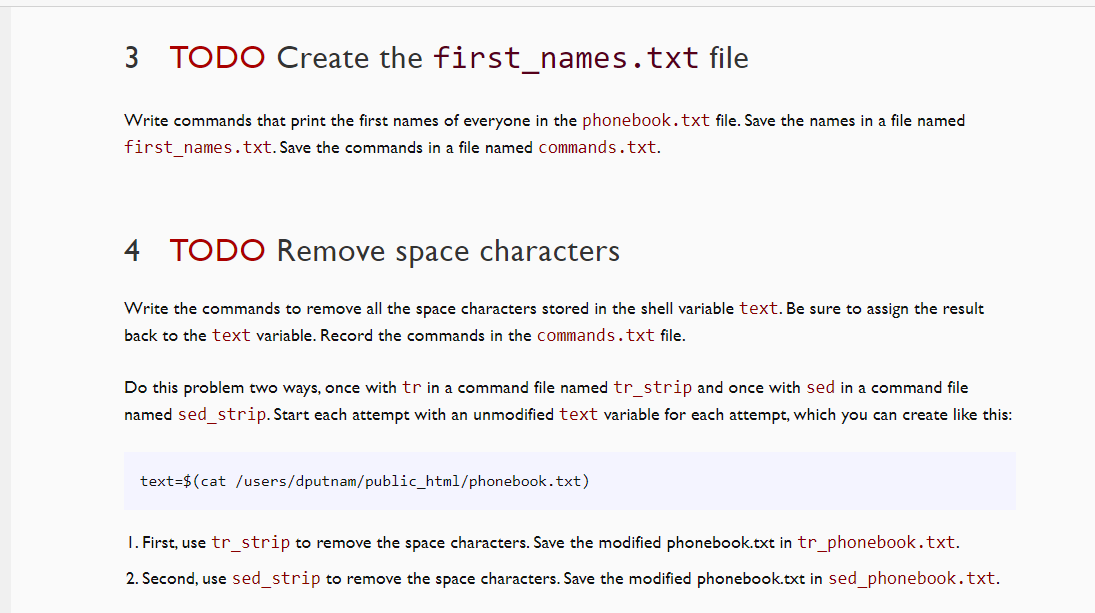
Task: Click the section number '3' heading marker
Action: (x=131, y=58)
